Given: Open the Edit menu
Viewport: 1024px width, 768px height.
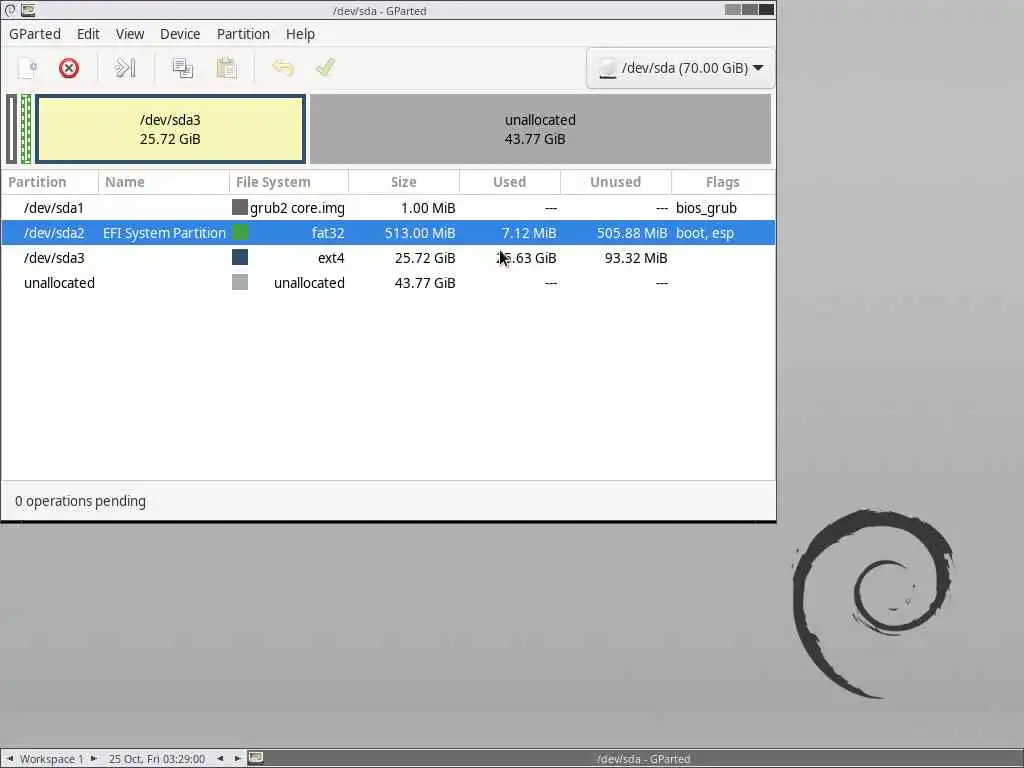Looking at the screenshot, I should [88, 34].
